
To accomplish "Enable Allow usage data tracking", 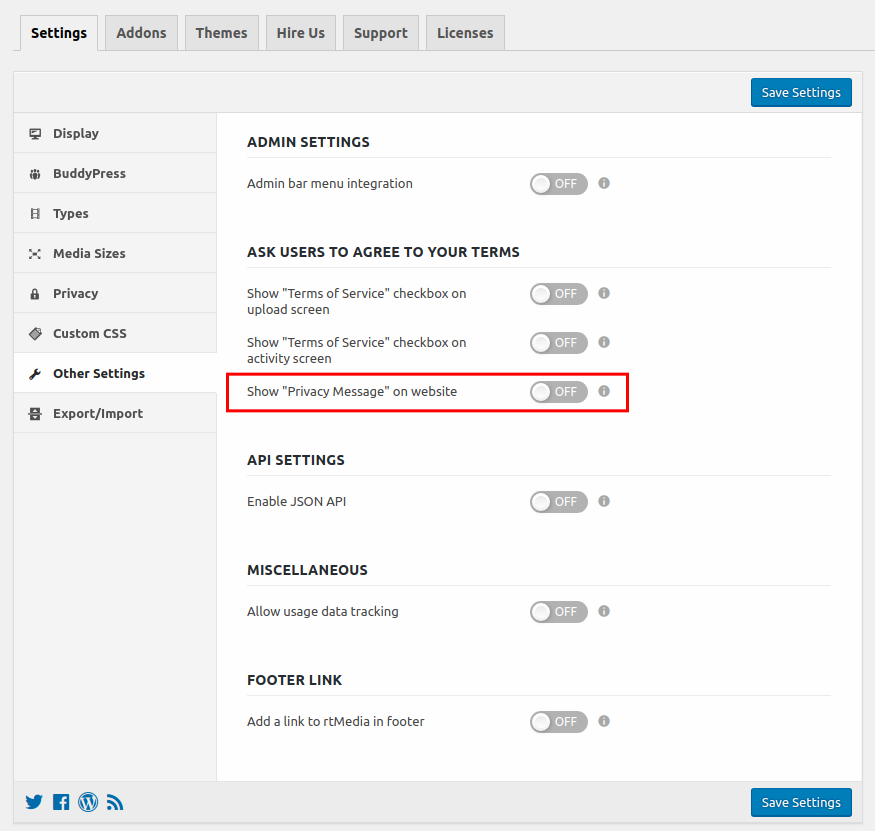I will [558, 611].
